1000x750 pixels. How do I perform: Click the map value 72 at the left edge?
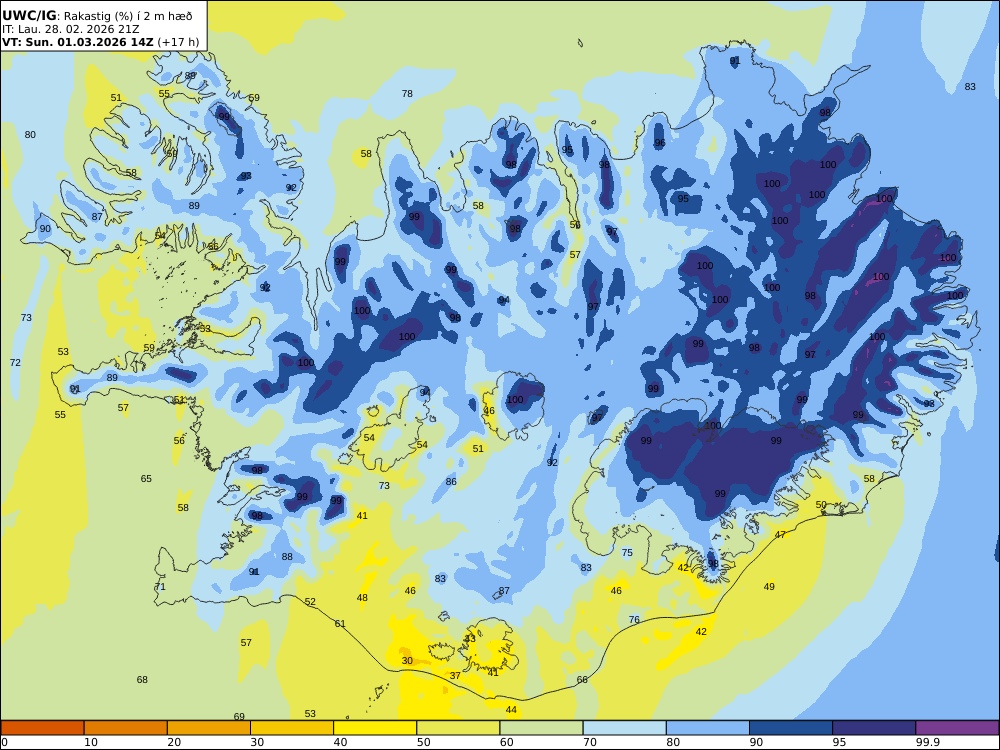pyautogui.click(x=15, y=362)
